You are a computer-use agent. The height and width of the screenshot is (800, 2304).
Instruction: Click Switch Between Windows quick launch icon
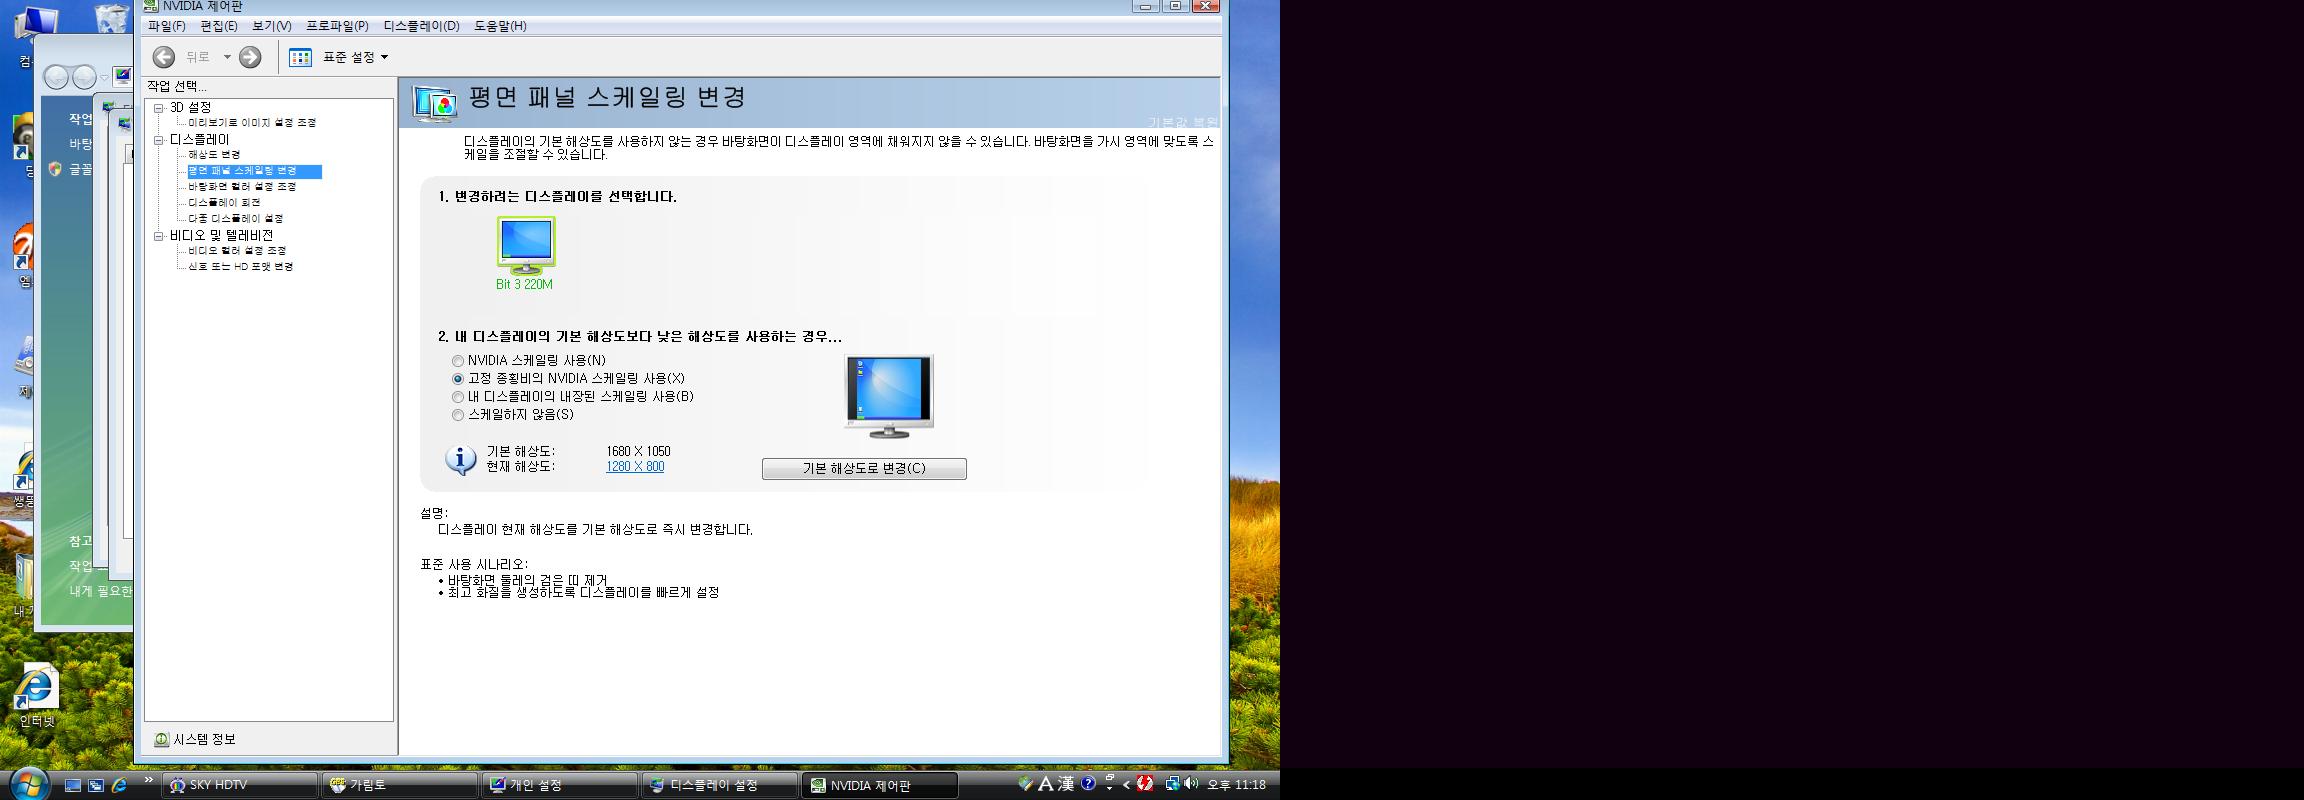coord(96,785)
